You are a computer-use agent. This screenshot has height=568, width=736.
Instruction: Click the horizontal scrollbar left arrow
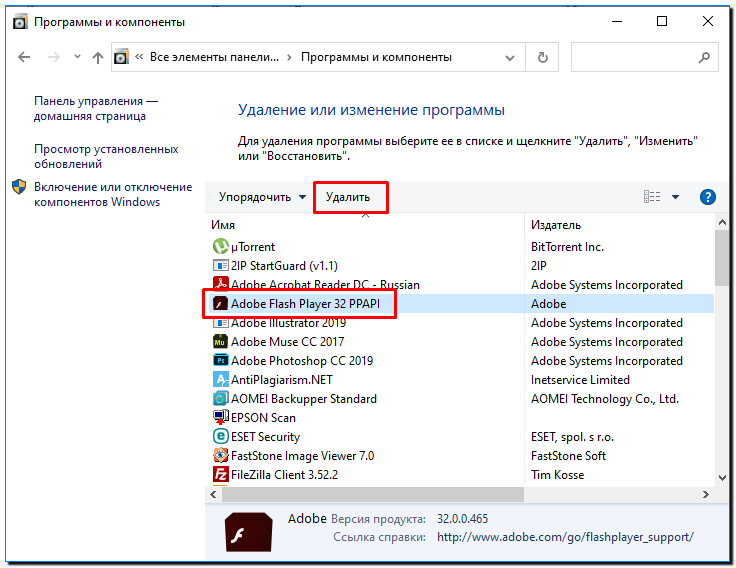(x=214, y=494)
